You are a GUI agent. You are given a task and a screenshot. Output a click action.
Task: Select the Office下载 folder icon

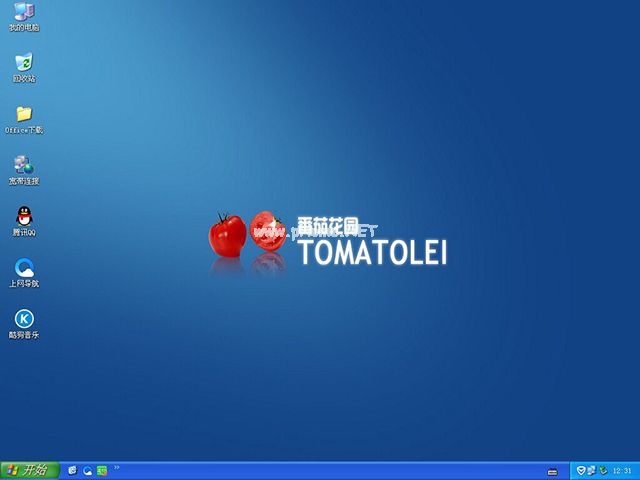click(x=24, y=114)
